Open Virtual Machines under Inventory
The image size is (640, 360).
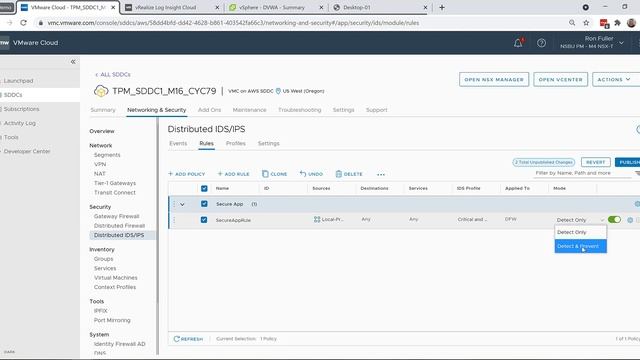click(116, 278)
